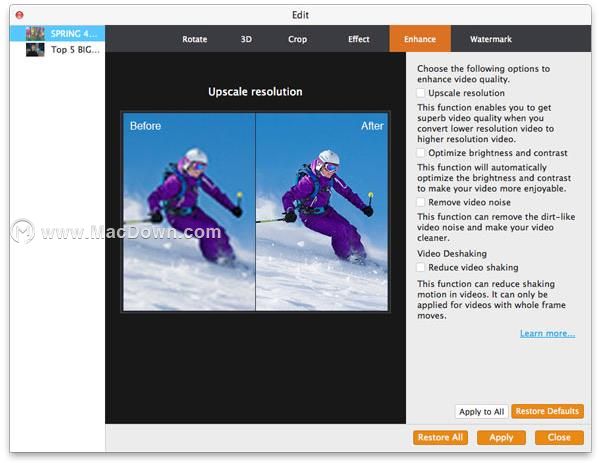This screenshot has width=599, height=463.
Task: Switch to the 3D tab
Action: 246,39
